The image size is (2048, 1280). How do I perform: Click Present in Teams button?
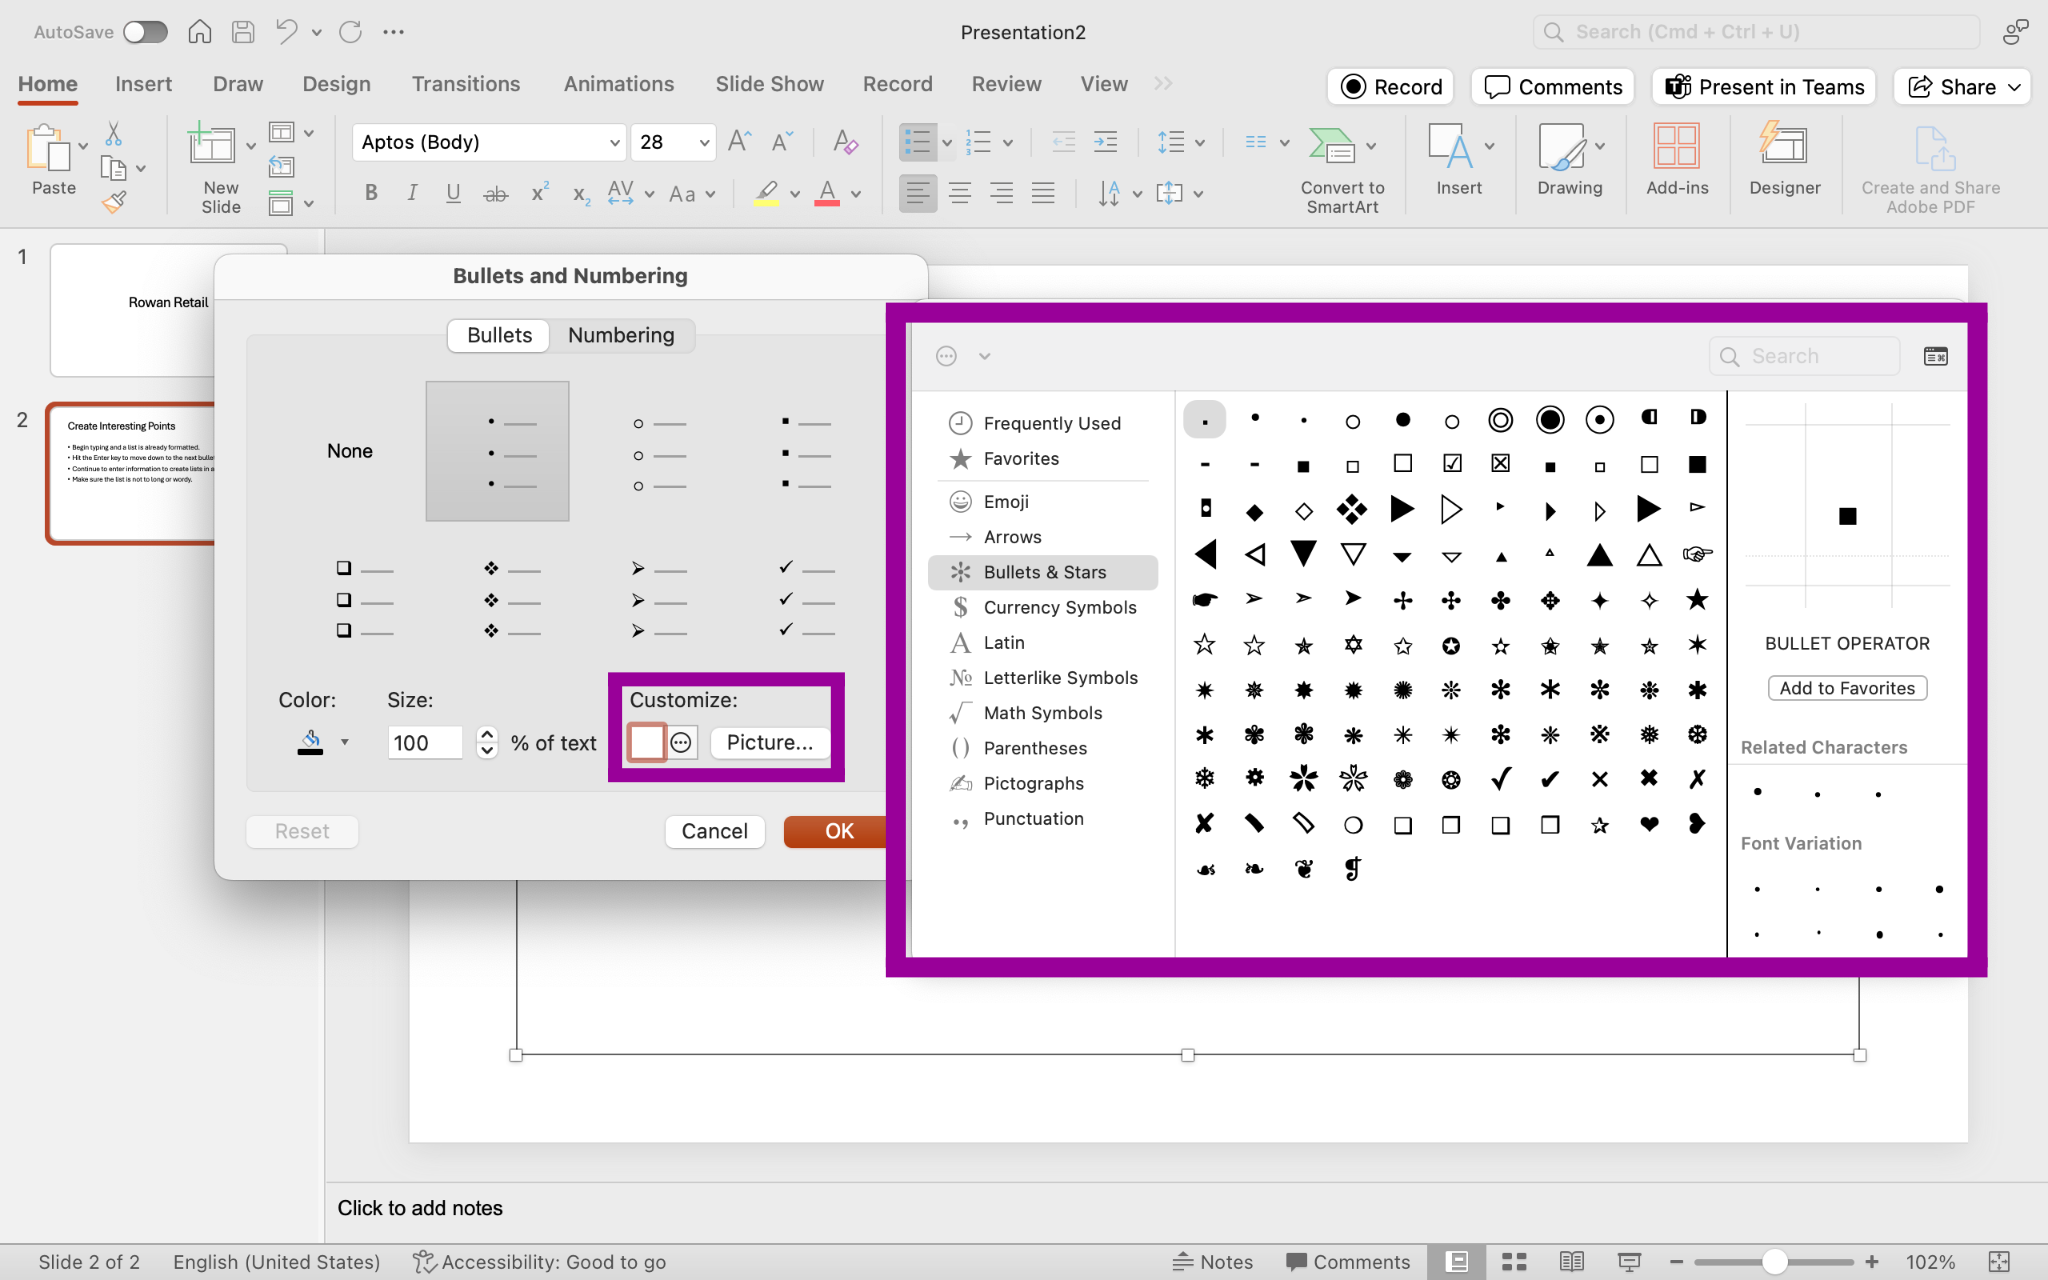pos(1764,87)
